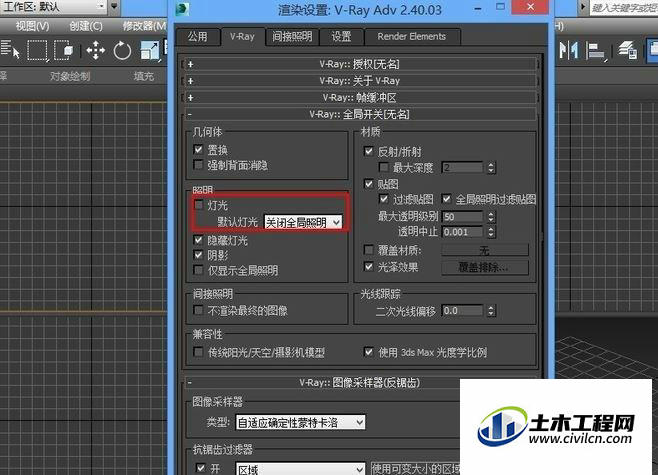
Task: Switch to the 公用 tab
Action: 198,37
